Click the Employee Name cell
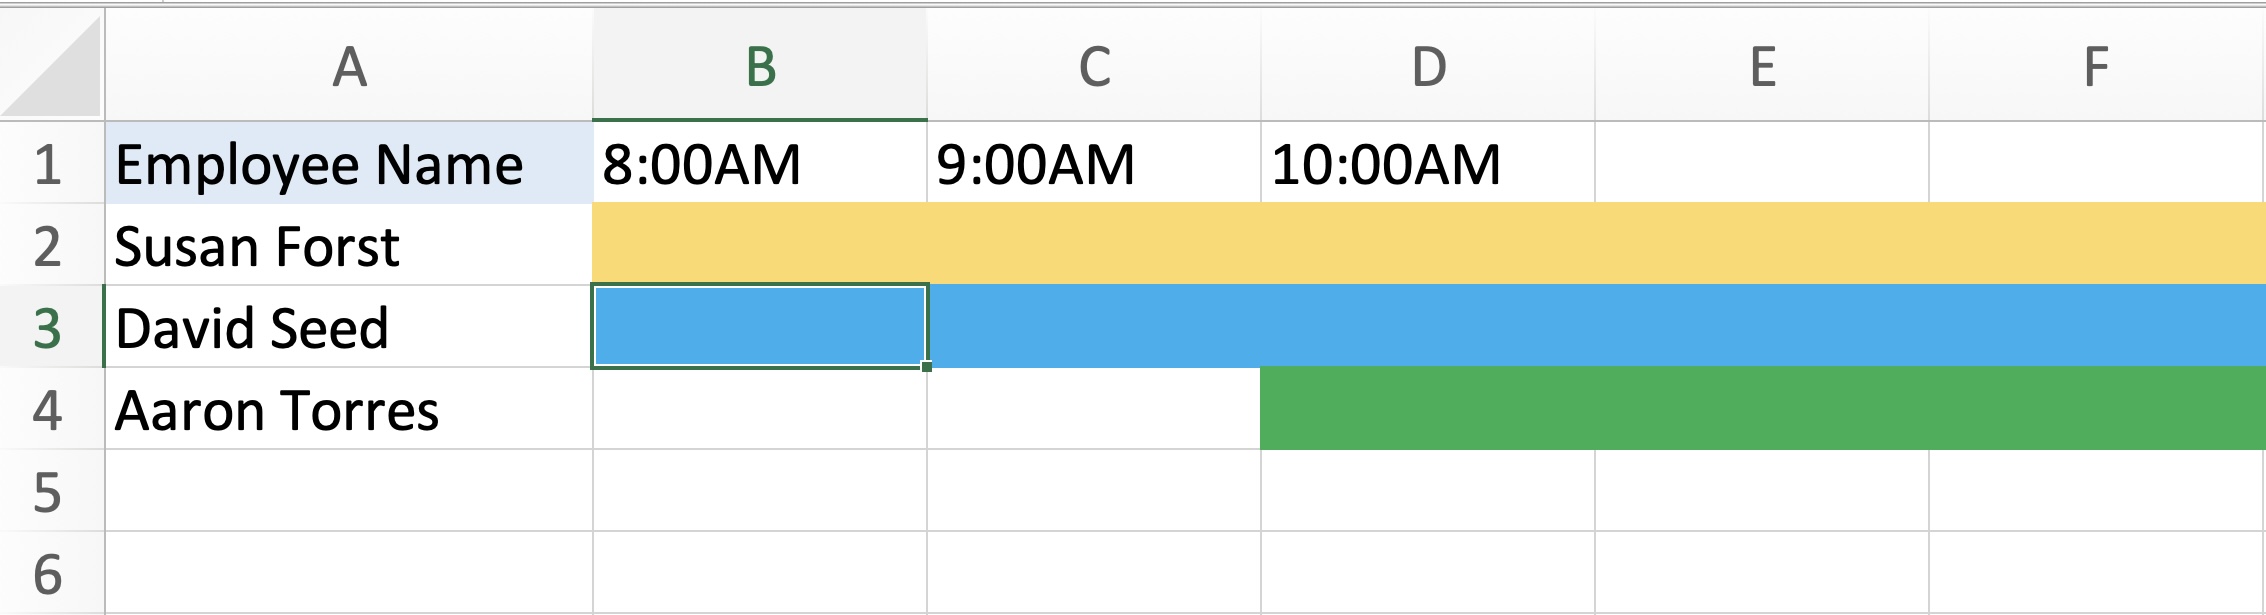2266x615 pixels. pos(349,163)
